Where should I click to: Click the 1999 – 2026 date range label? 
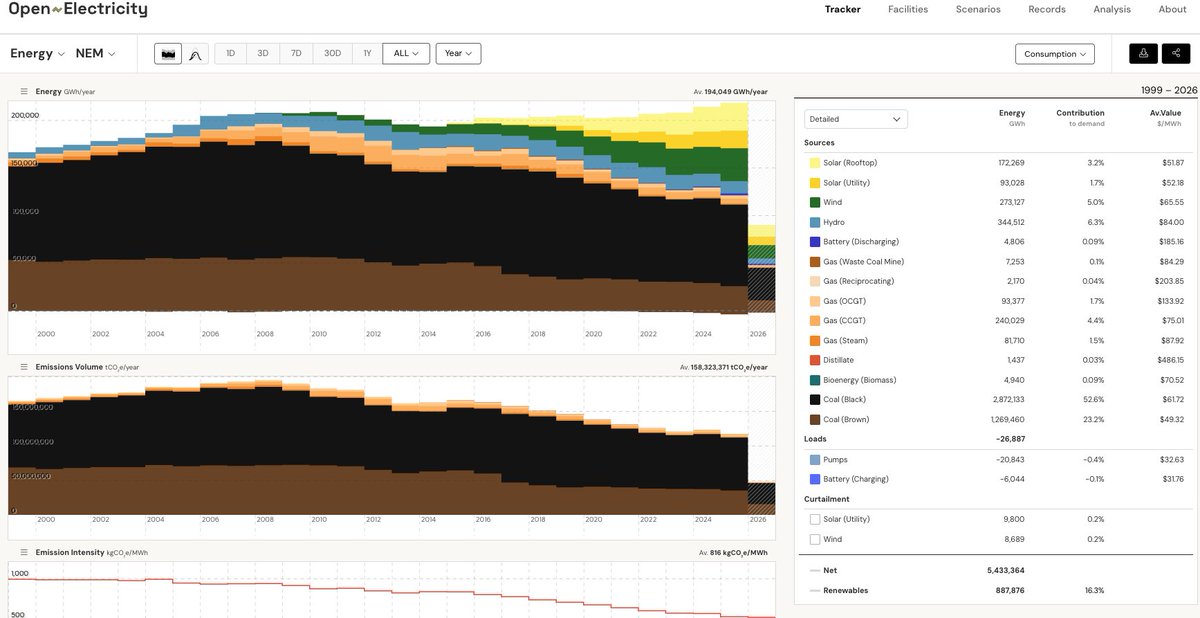click(x=1169, y=90)
